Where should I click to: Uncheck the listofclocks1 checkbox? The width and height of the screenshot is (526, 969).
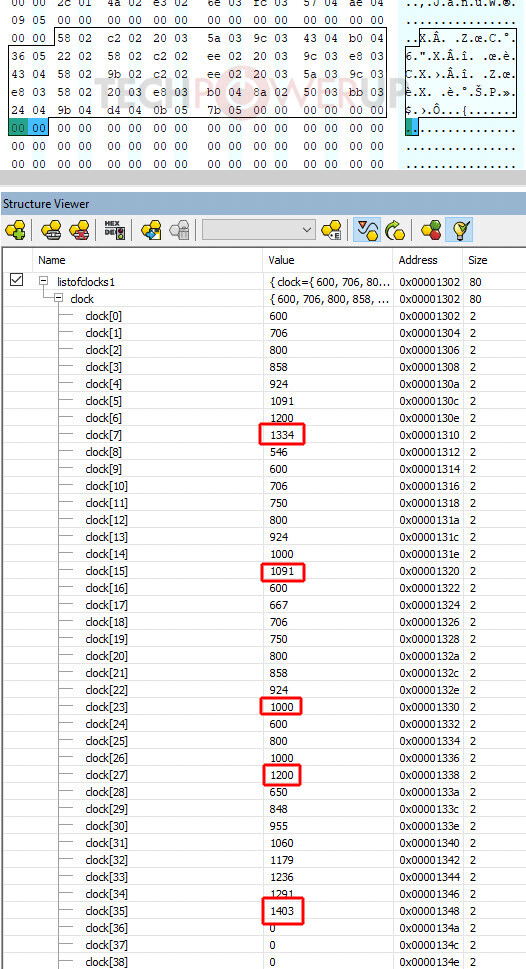click(x=17, y=281)
